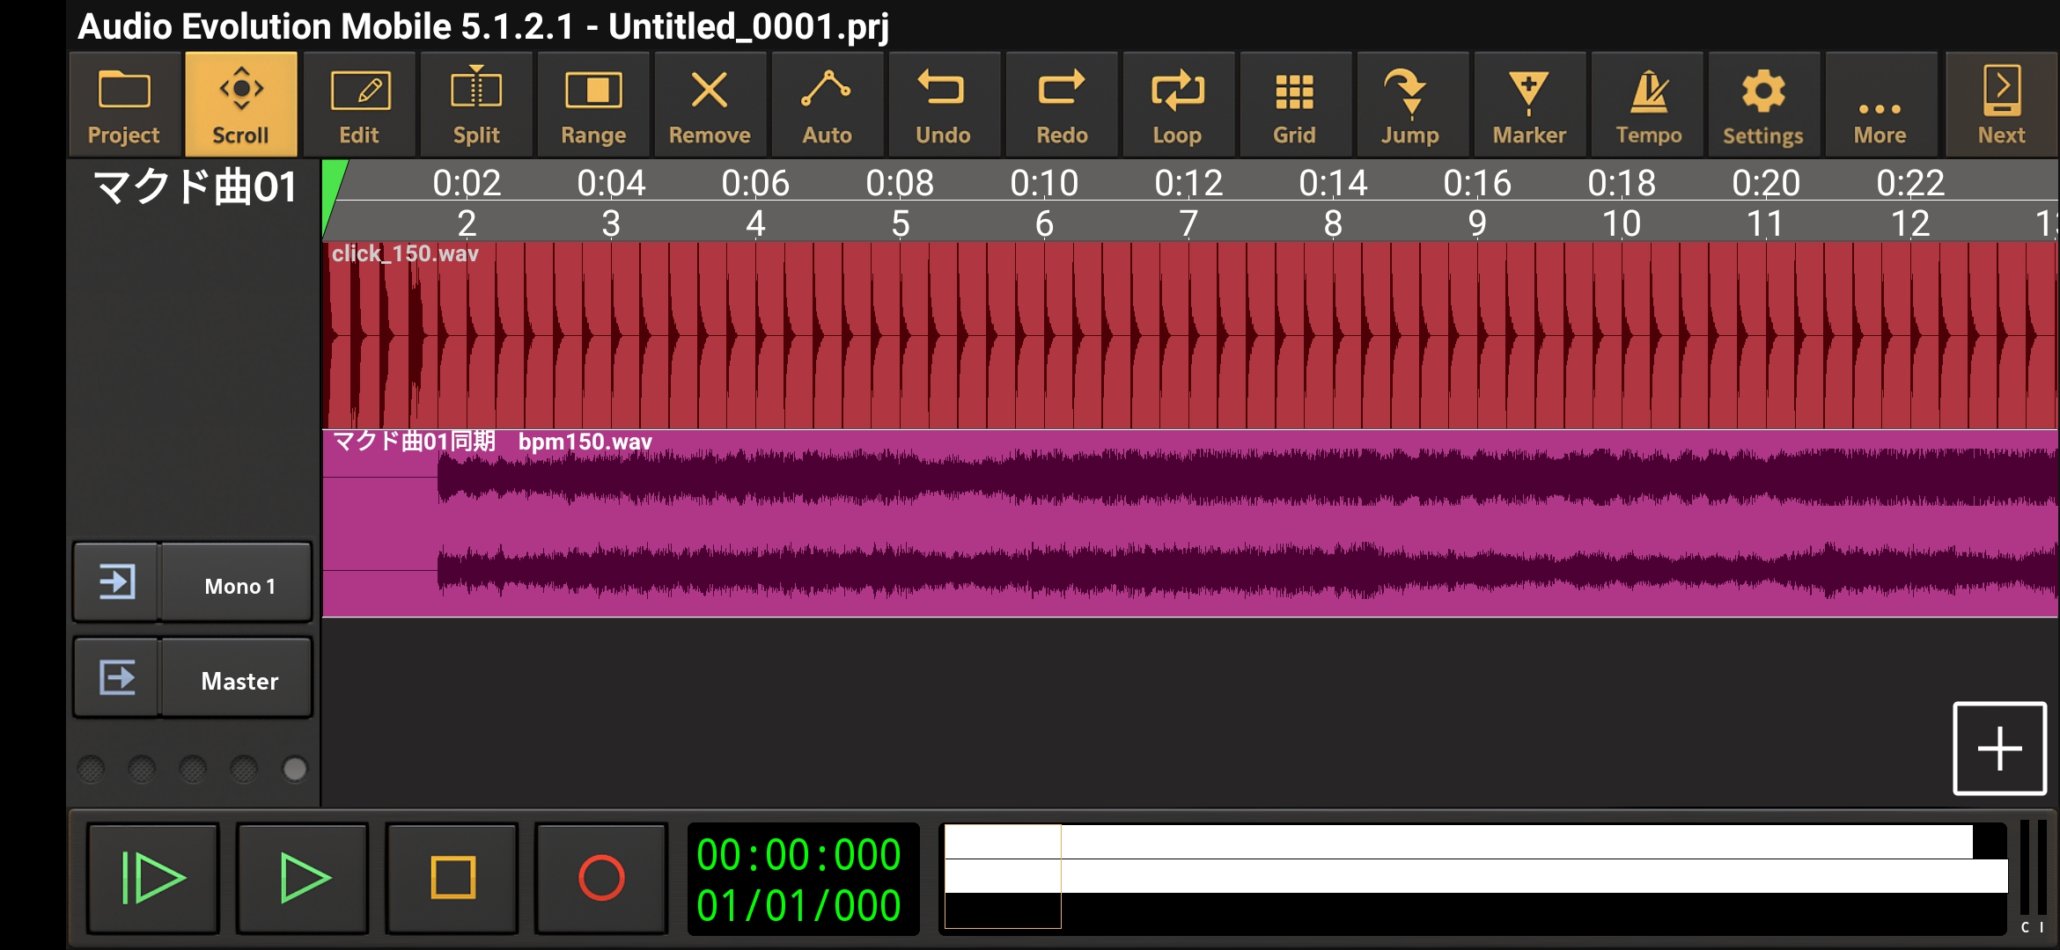Start recording with the red circle

[x=601, y=878]
